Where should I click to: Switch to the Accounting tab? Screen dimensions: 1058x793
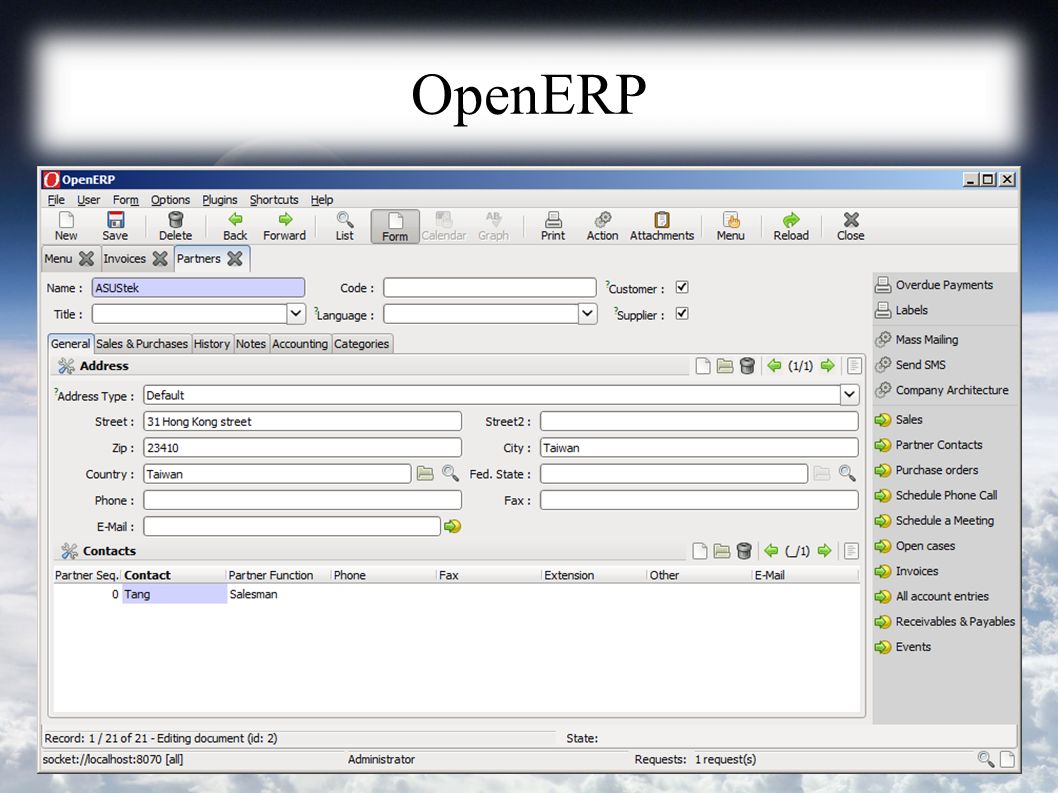pos(300,344)
